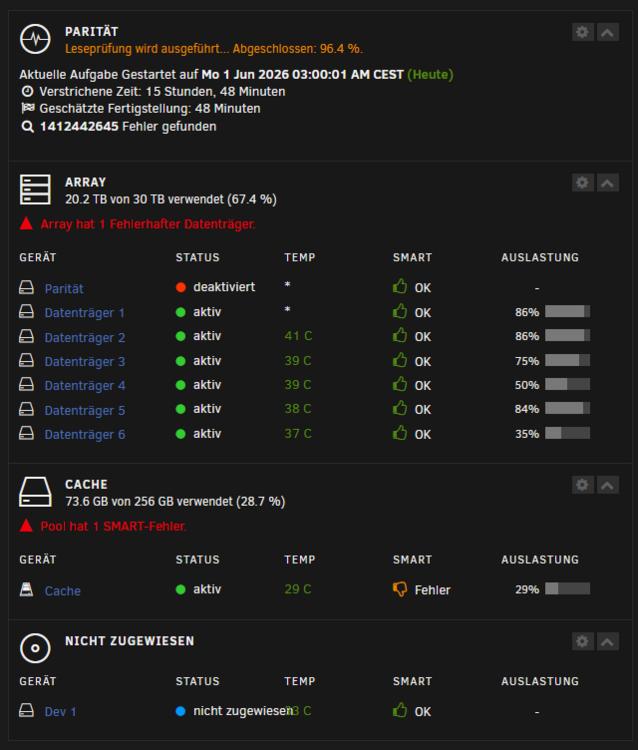Click the Cache drive icon
The height and width of the screenshot is (750, 638).
pos(35,492)
